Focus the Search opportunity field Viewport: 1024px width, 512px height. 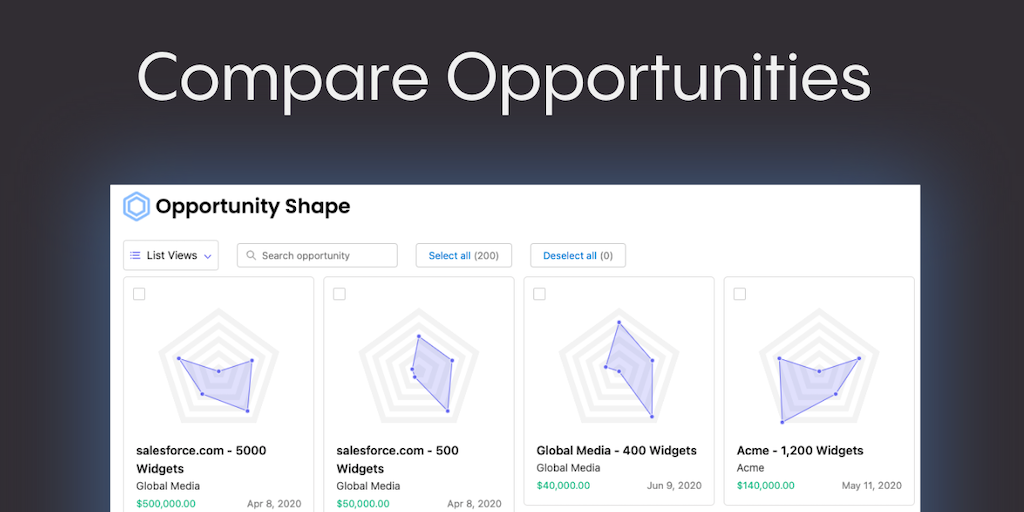(x=324, y=256)
